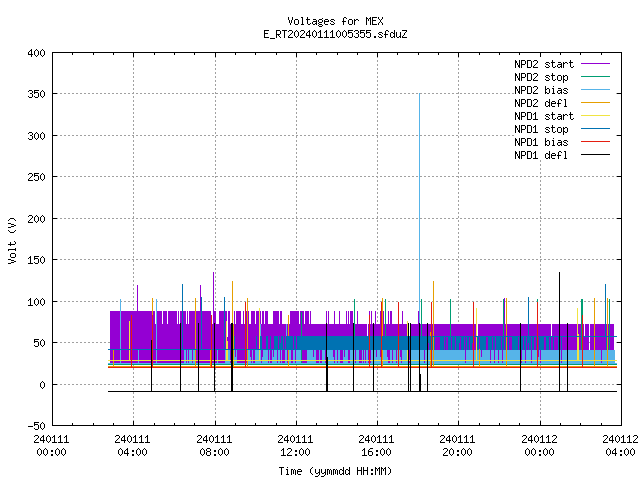This screenshot has height=480, width=640.
Task: Click the 'NPD2 bias' legend label
Action: 541,90
